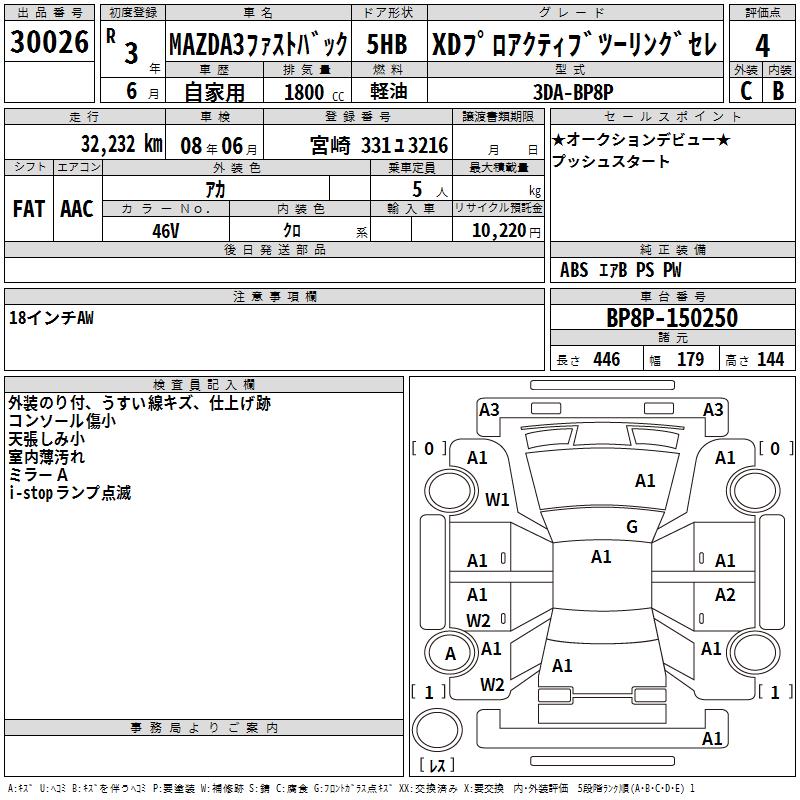
Task: Click the spare tire circle above レス
Action: [x=437, y=730]
